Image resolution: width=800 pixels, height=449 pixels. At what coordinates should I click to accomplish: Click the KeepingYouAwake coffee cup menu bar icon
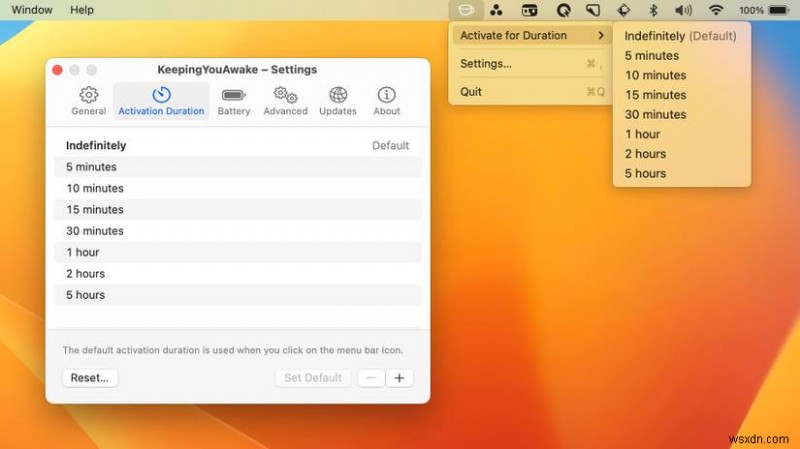(465, 10)
